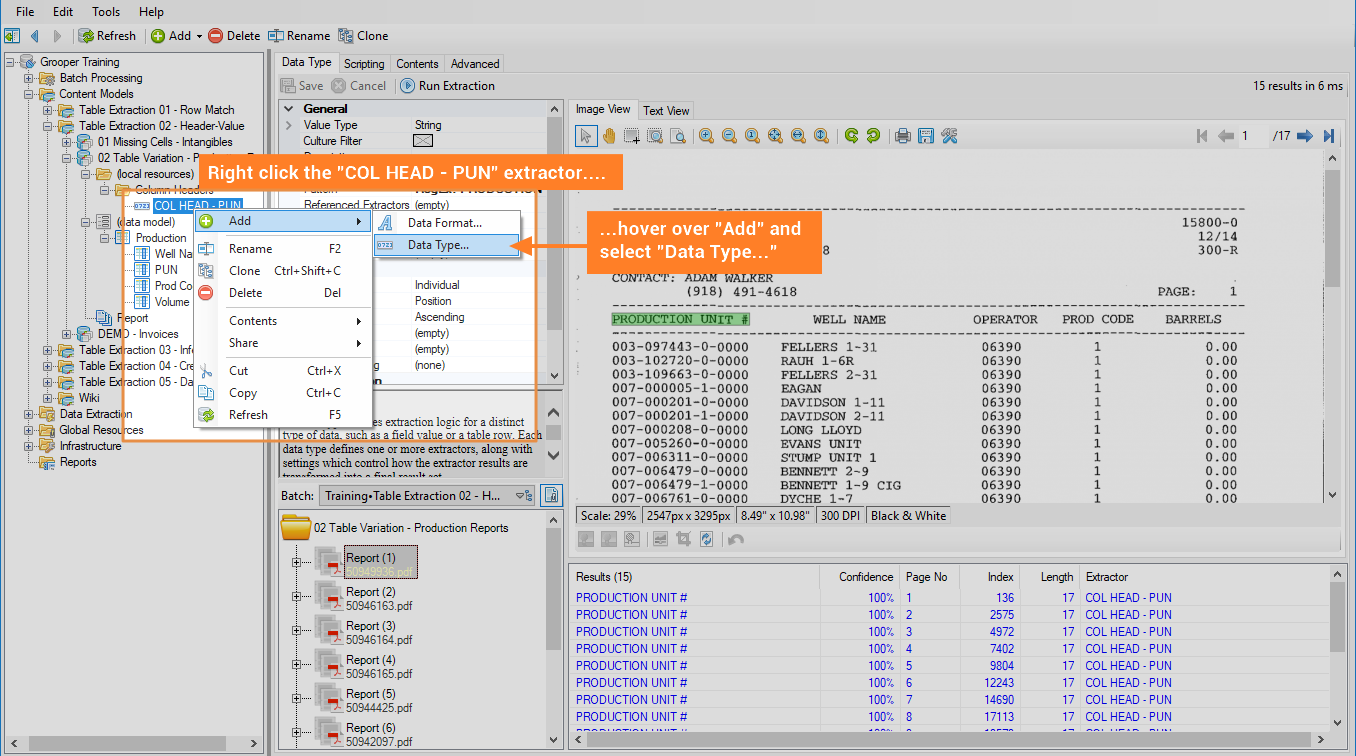Select the hand pan tool in image viewer

coord(608,136)
